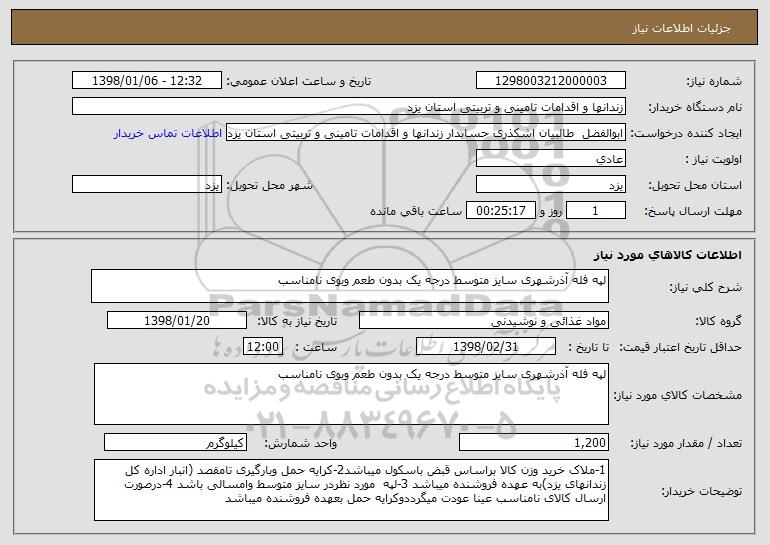
Task: Select the شرح کلی نیاز text box
Action: 350,286
